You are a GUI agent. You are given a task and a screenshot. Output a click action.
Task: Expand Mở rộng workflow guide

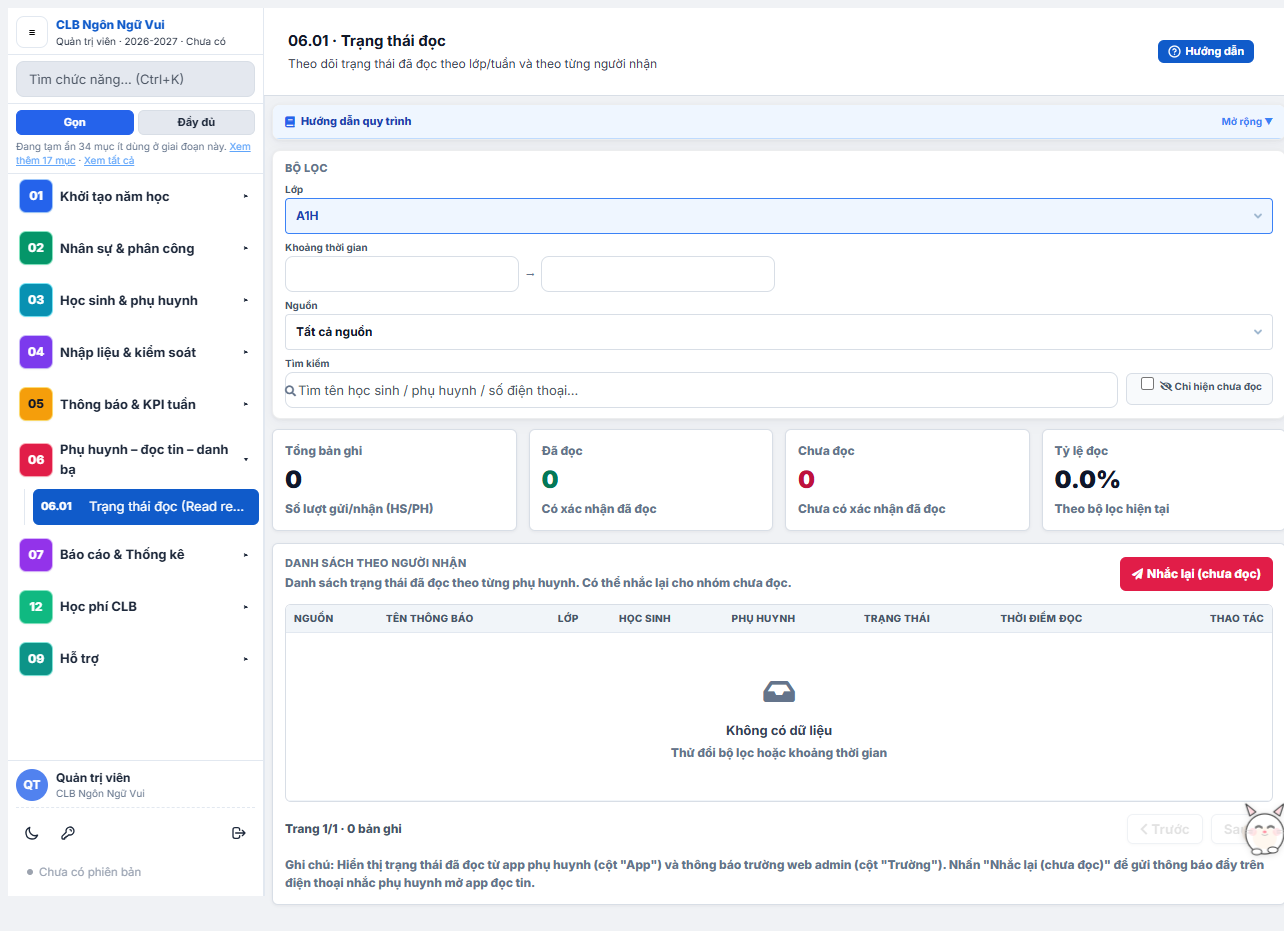(x=1247, y=122)
